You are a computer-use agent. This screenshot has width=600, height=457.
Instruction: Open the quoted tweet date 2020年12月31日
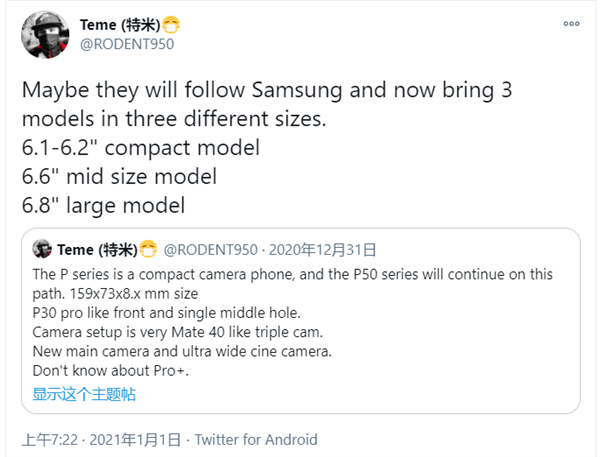pos(321,248)
